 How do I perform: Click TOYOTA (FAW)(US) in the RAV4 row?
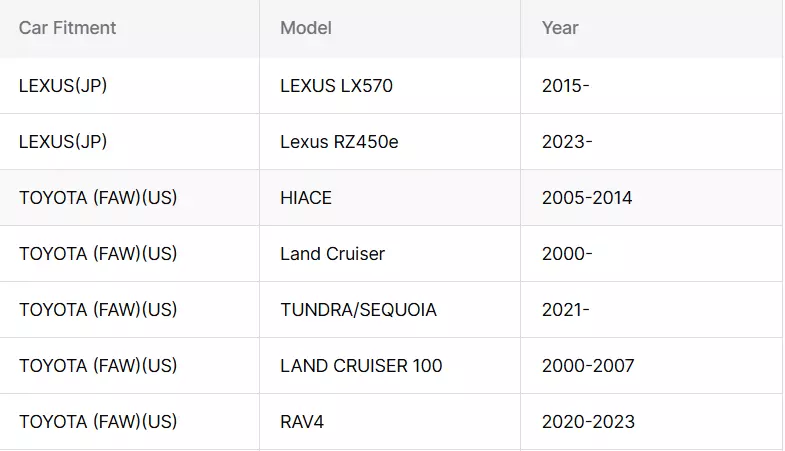click(x=98, y=422)
